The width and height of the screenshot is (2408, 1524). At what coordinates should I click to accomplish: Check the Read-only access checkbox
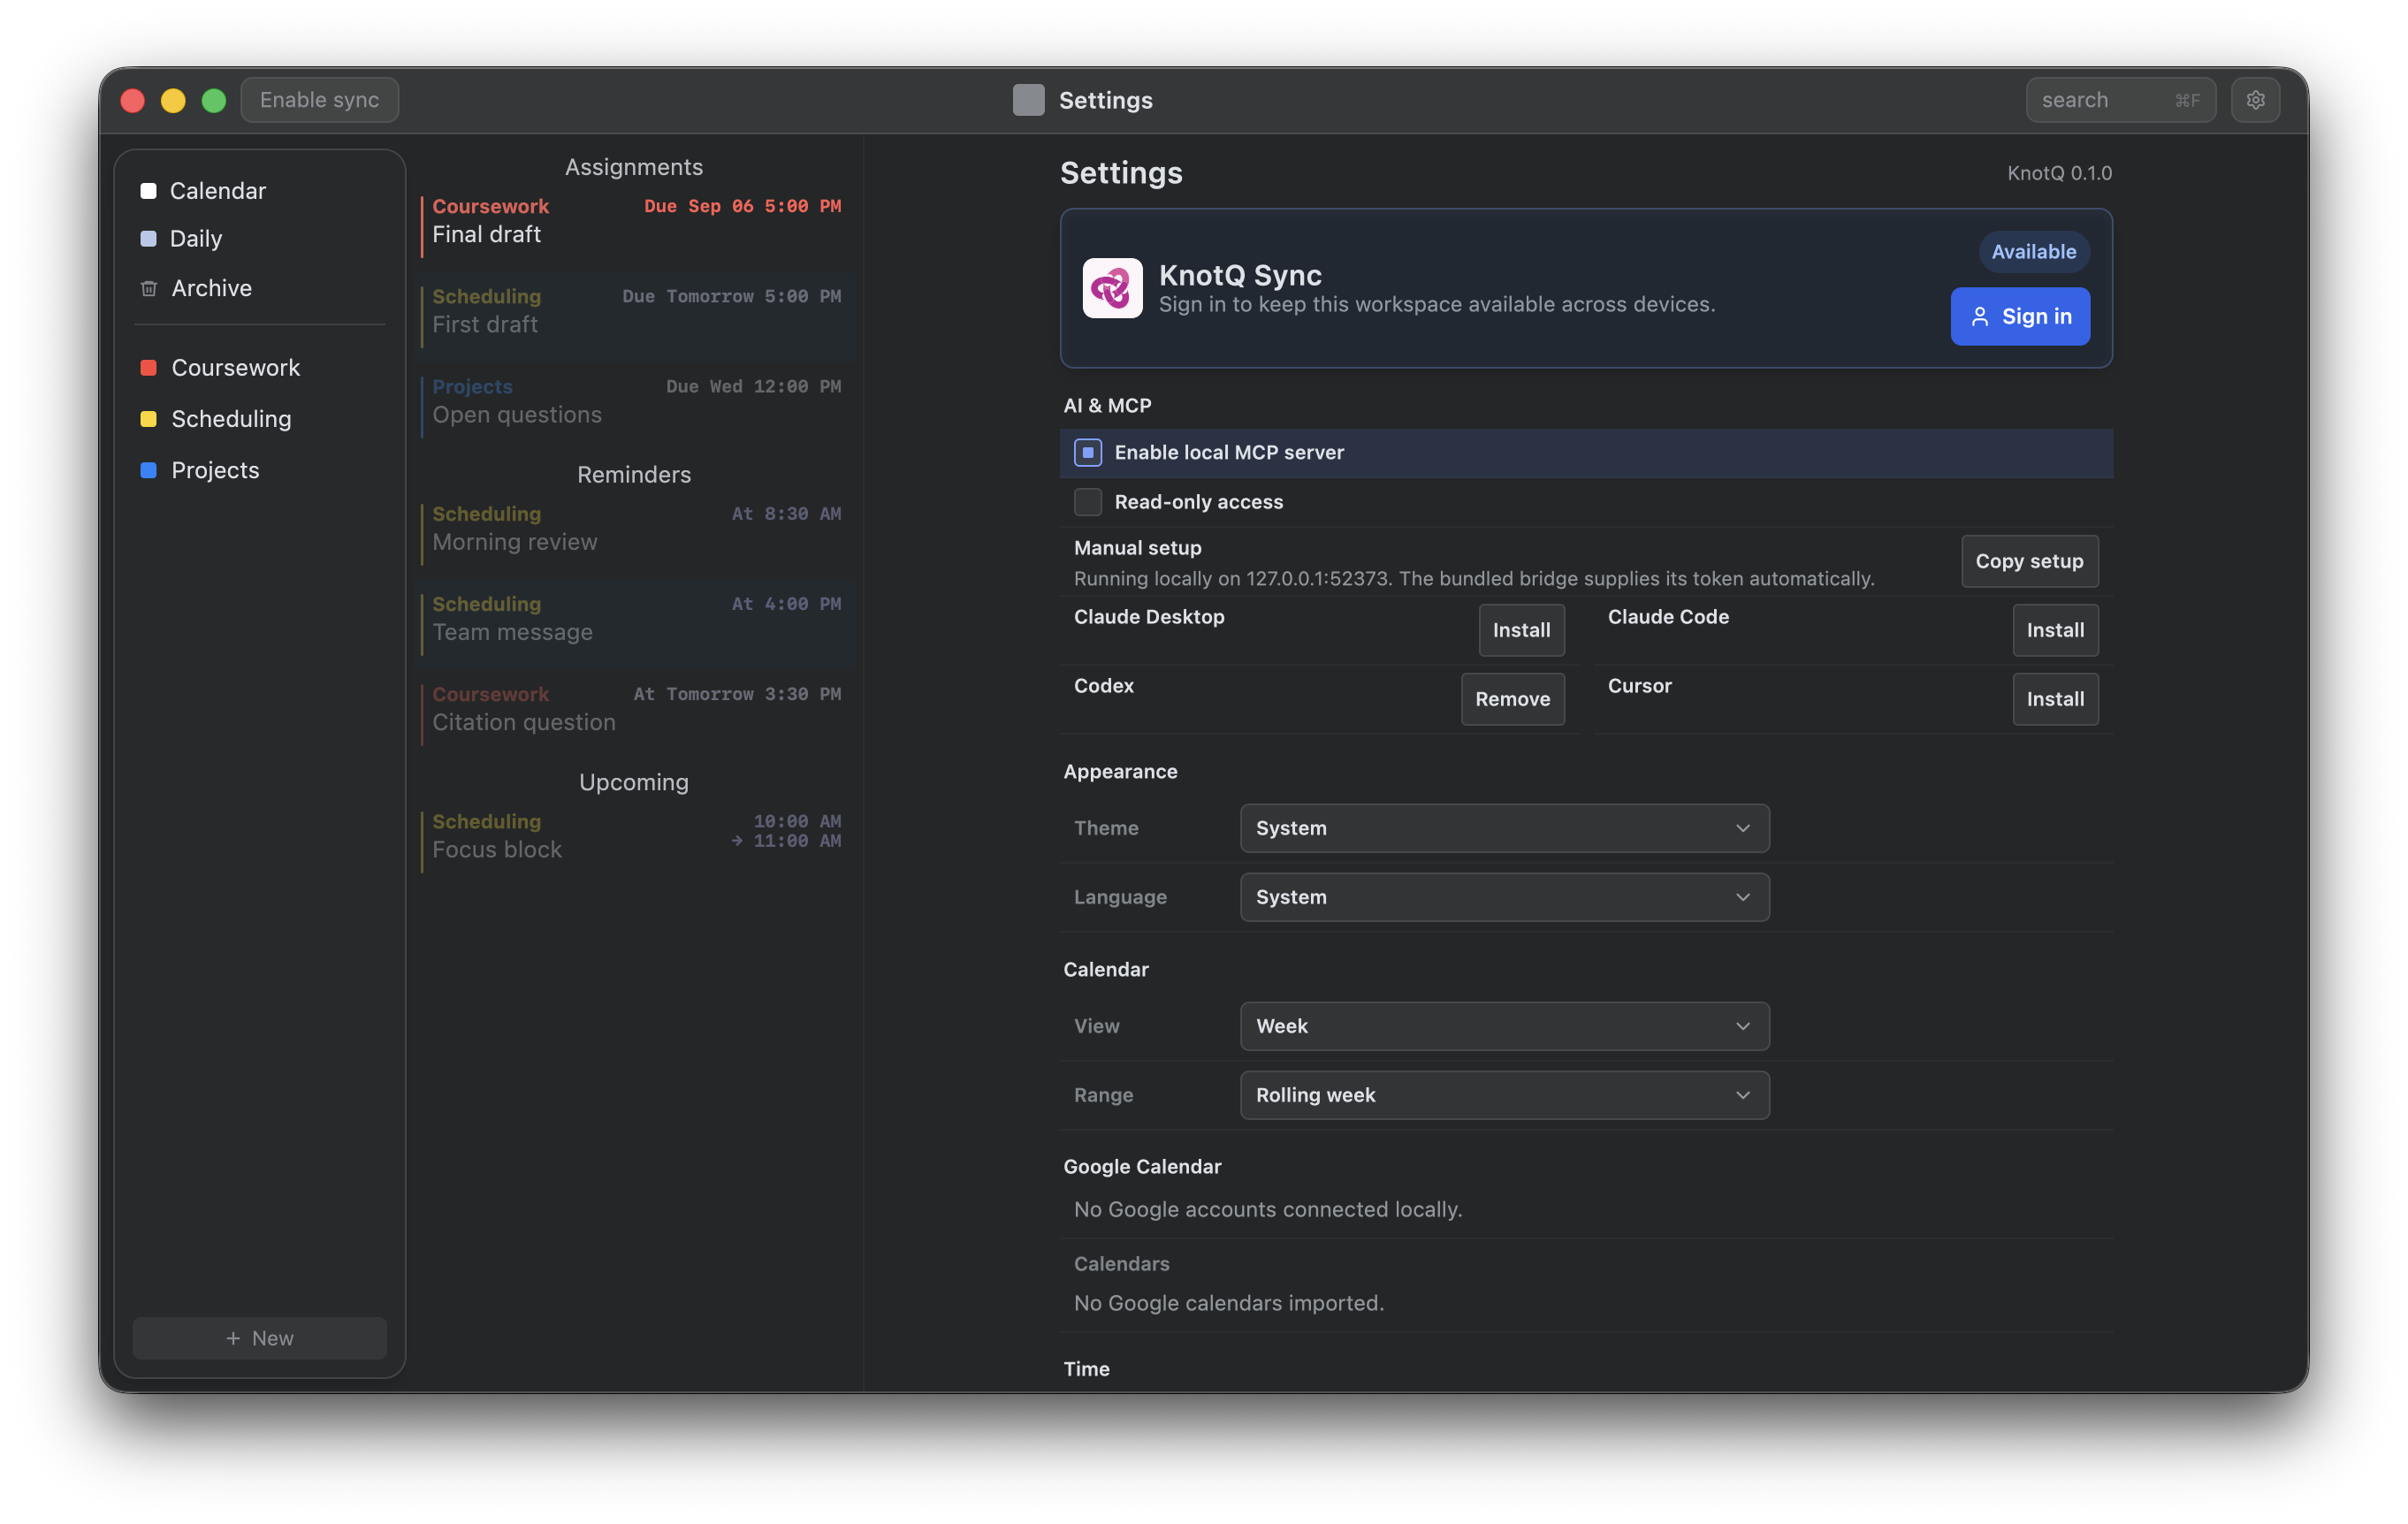[1088, 502]
